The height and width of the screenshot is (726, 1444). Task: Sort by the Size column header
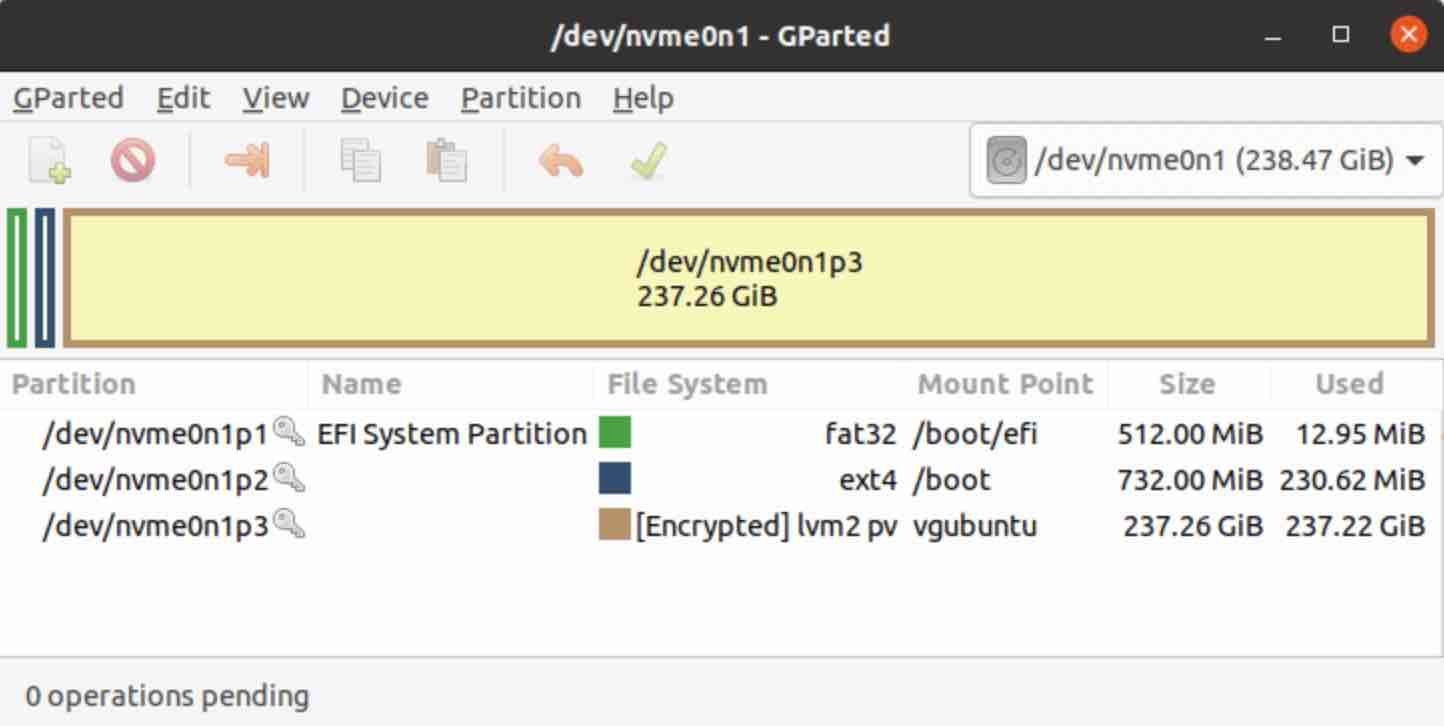click(1187, 384)
